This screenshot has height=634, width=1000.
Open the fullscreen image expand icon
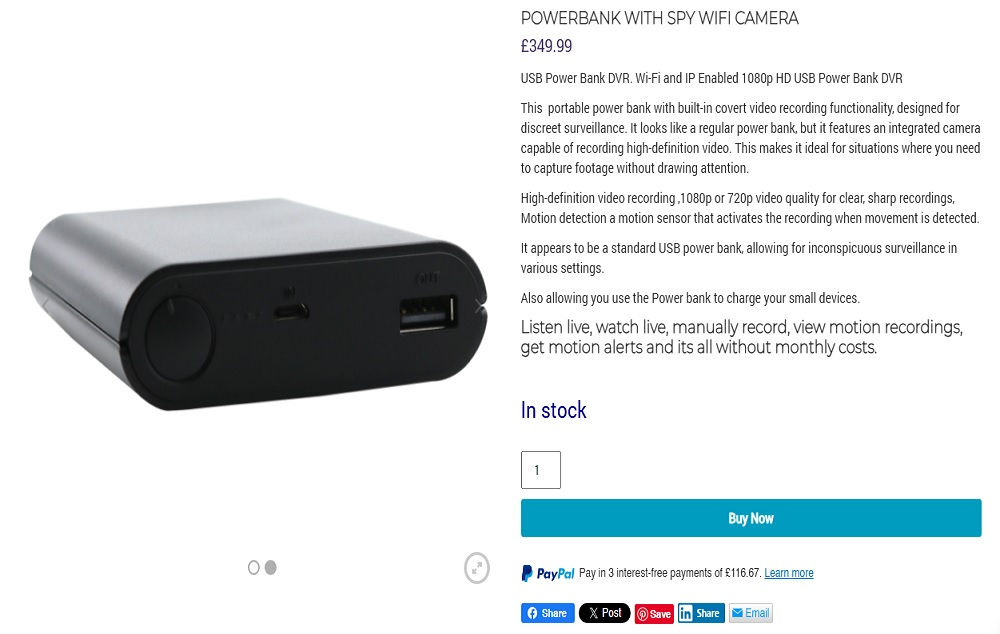coord(476,568)
